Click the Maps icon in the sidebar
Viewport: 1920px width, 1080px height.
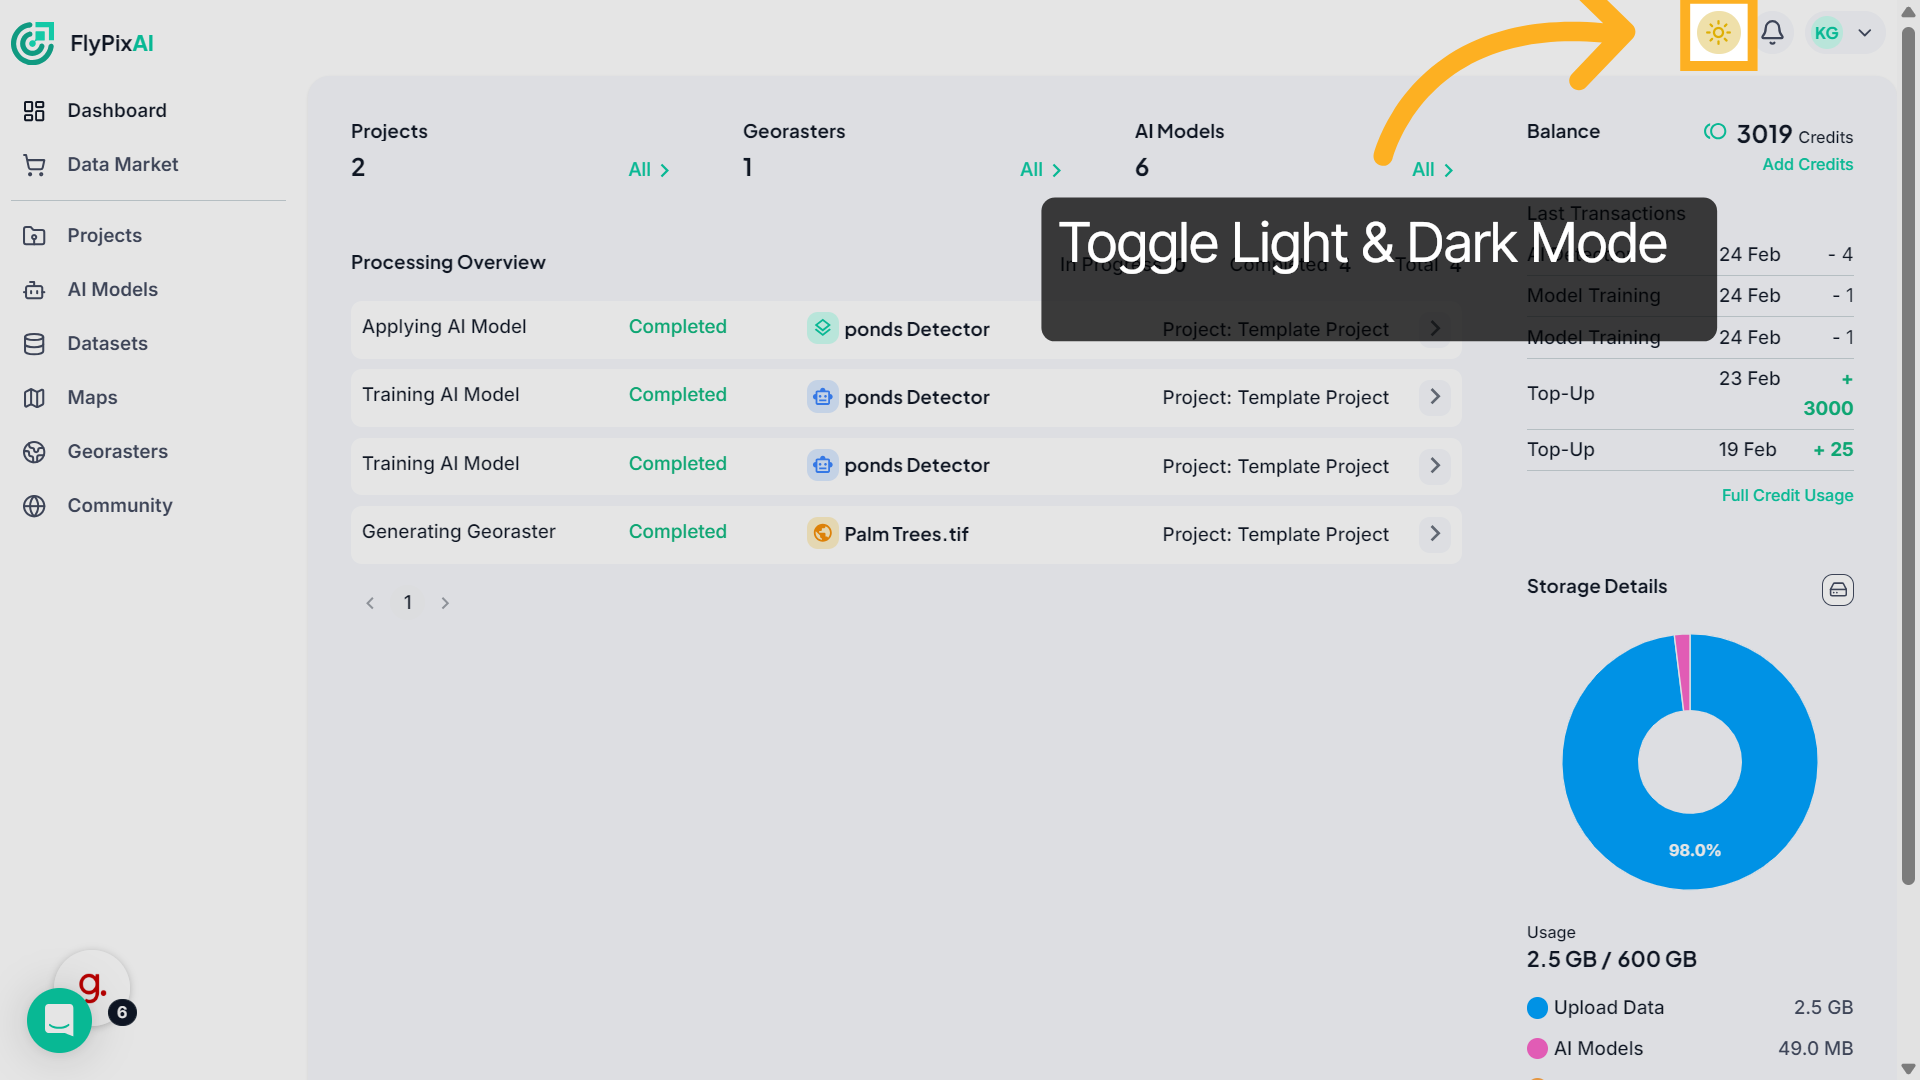click(x=34, y=398)
